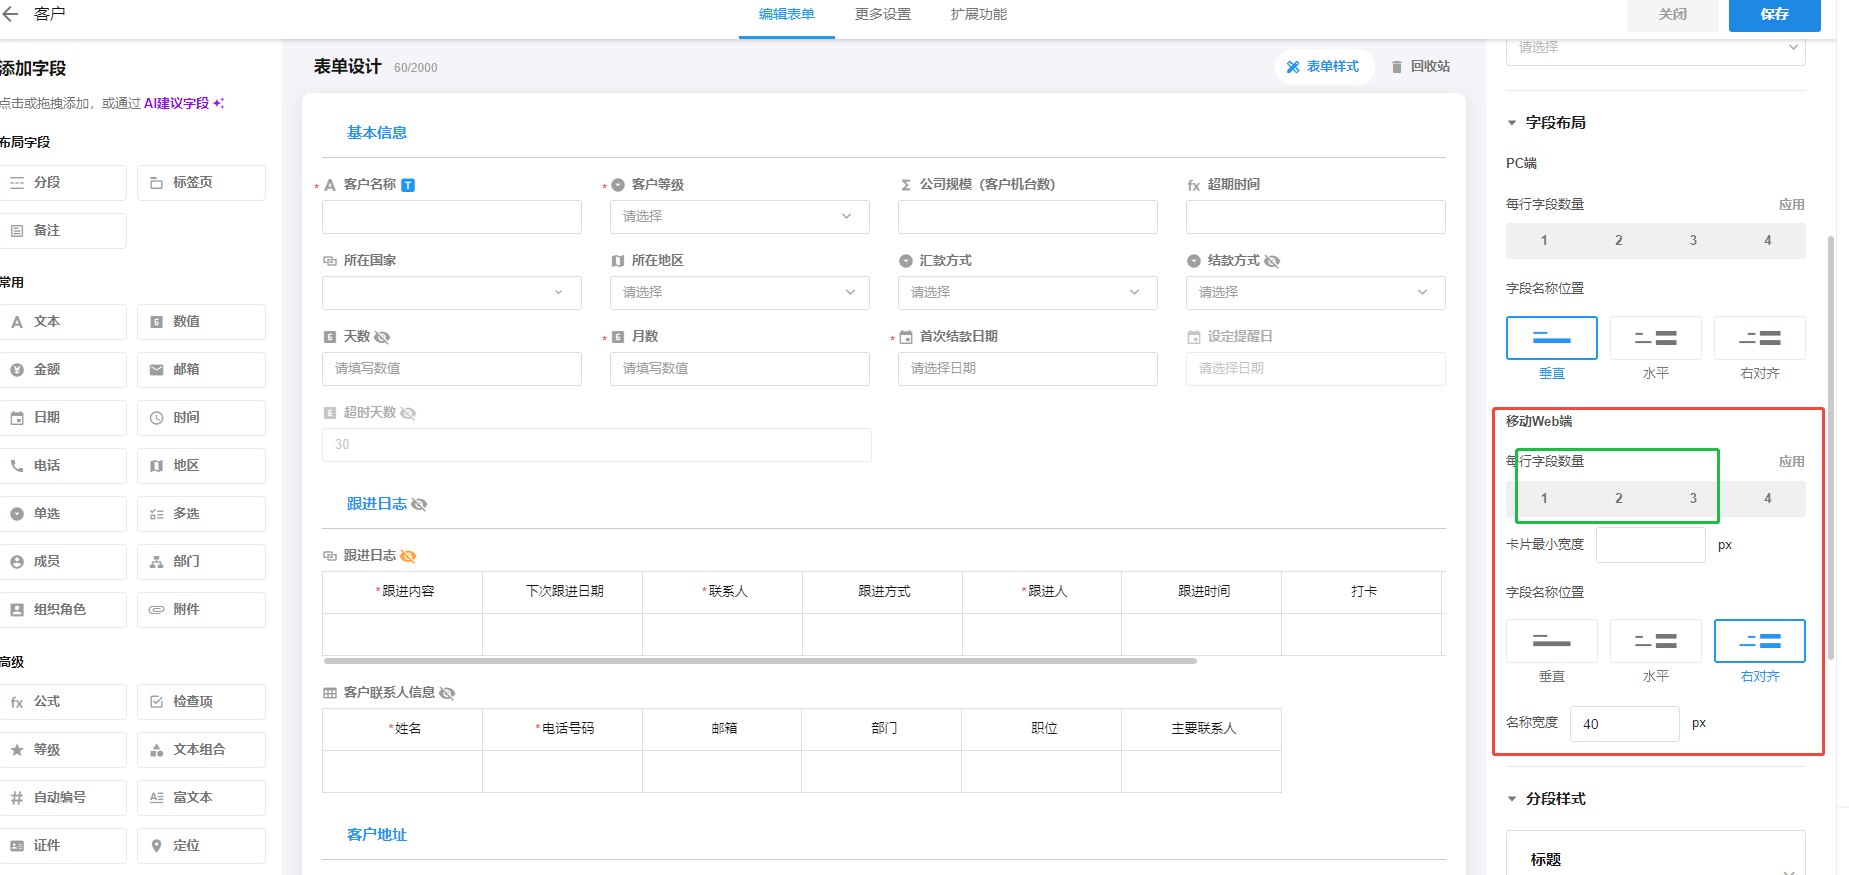The image size is (1849, 875).
Task: Add a 分段 layout field
Action: (62, 183)
